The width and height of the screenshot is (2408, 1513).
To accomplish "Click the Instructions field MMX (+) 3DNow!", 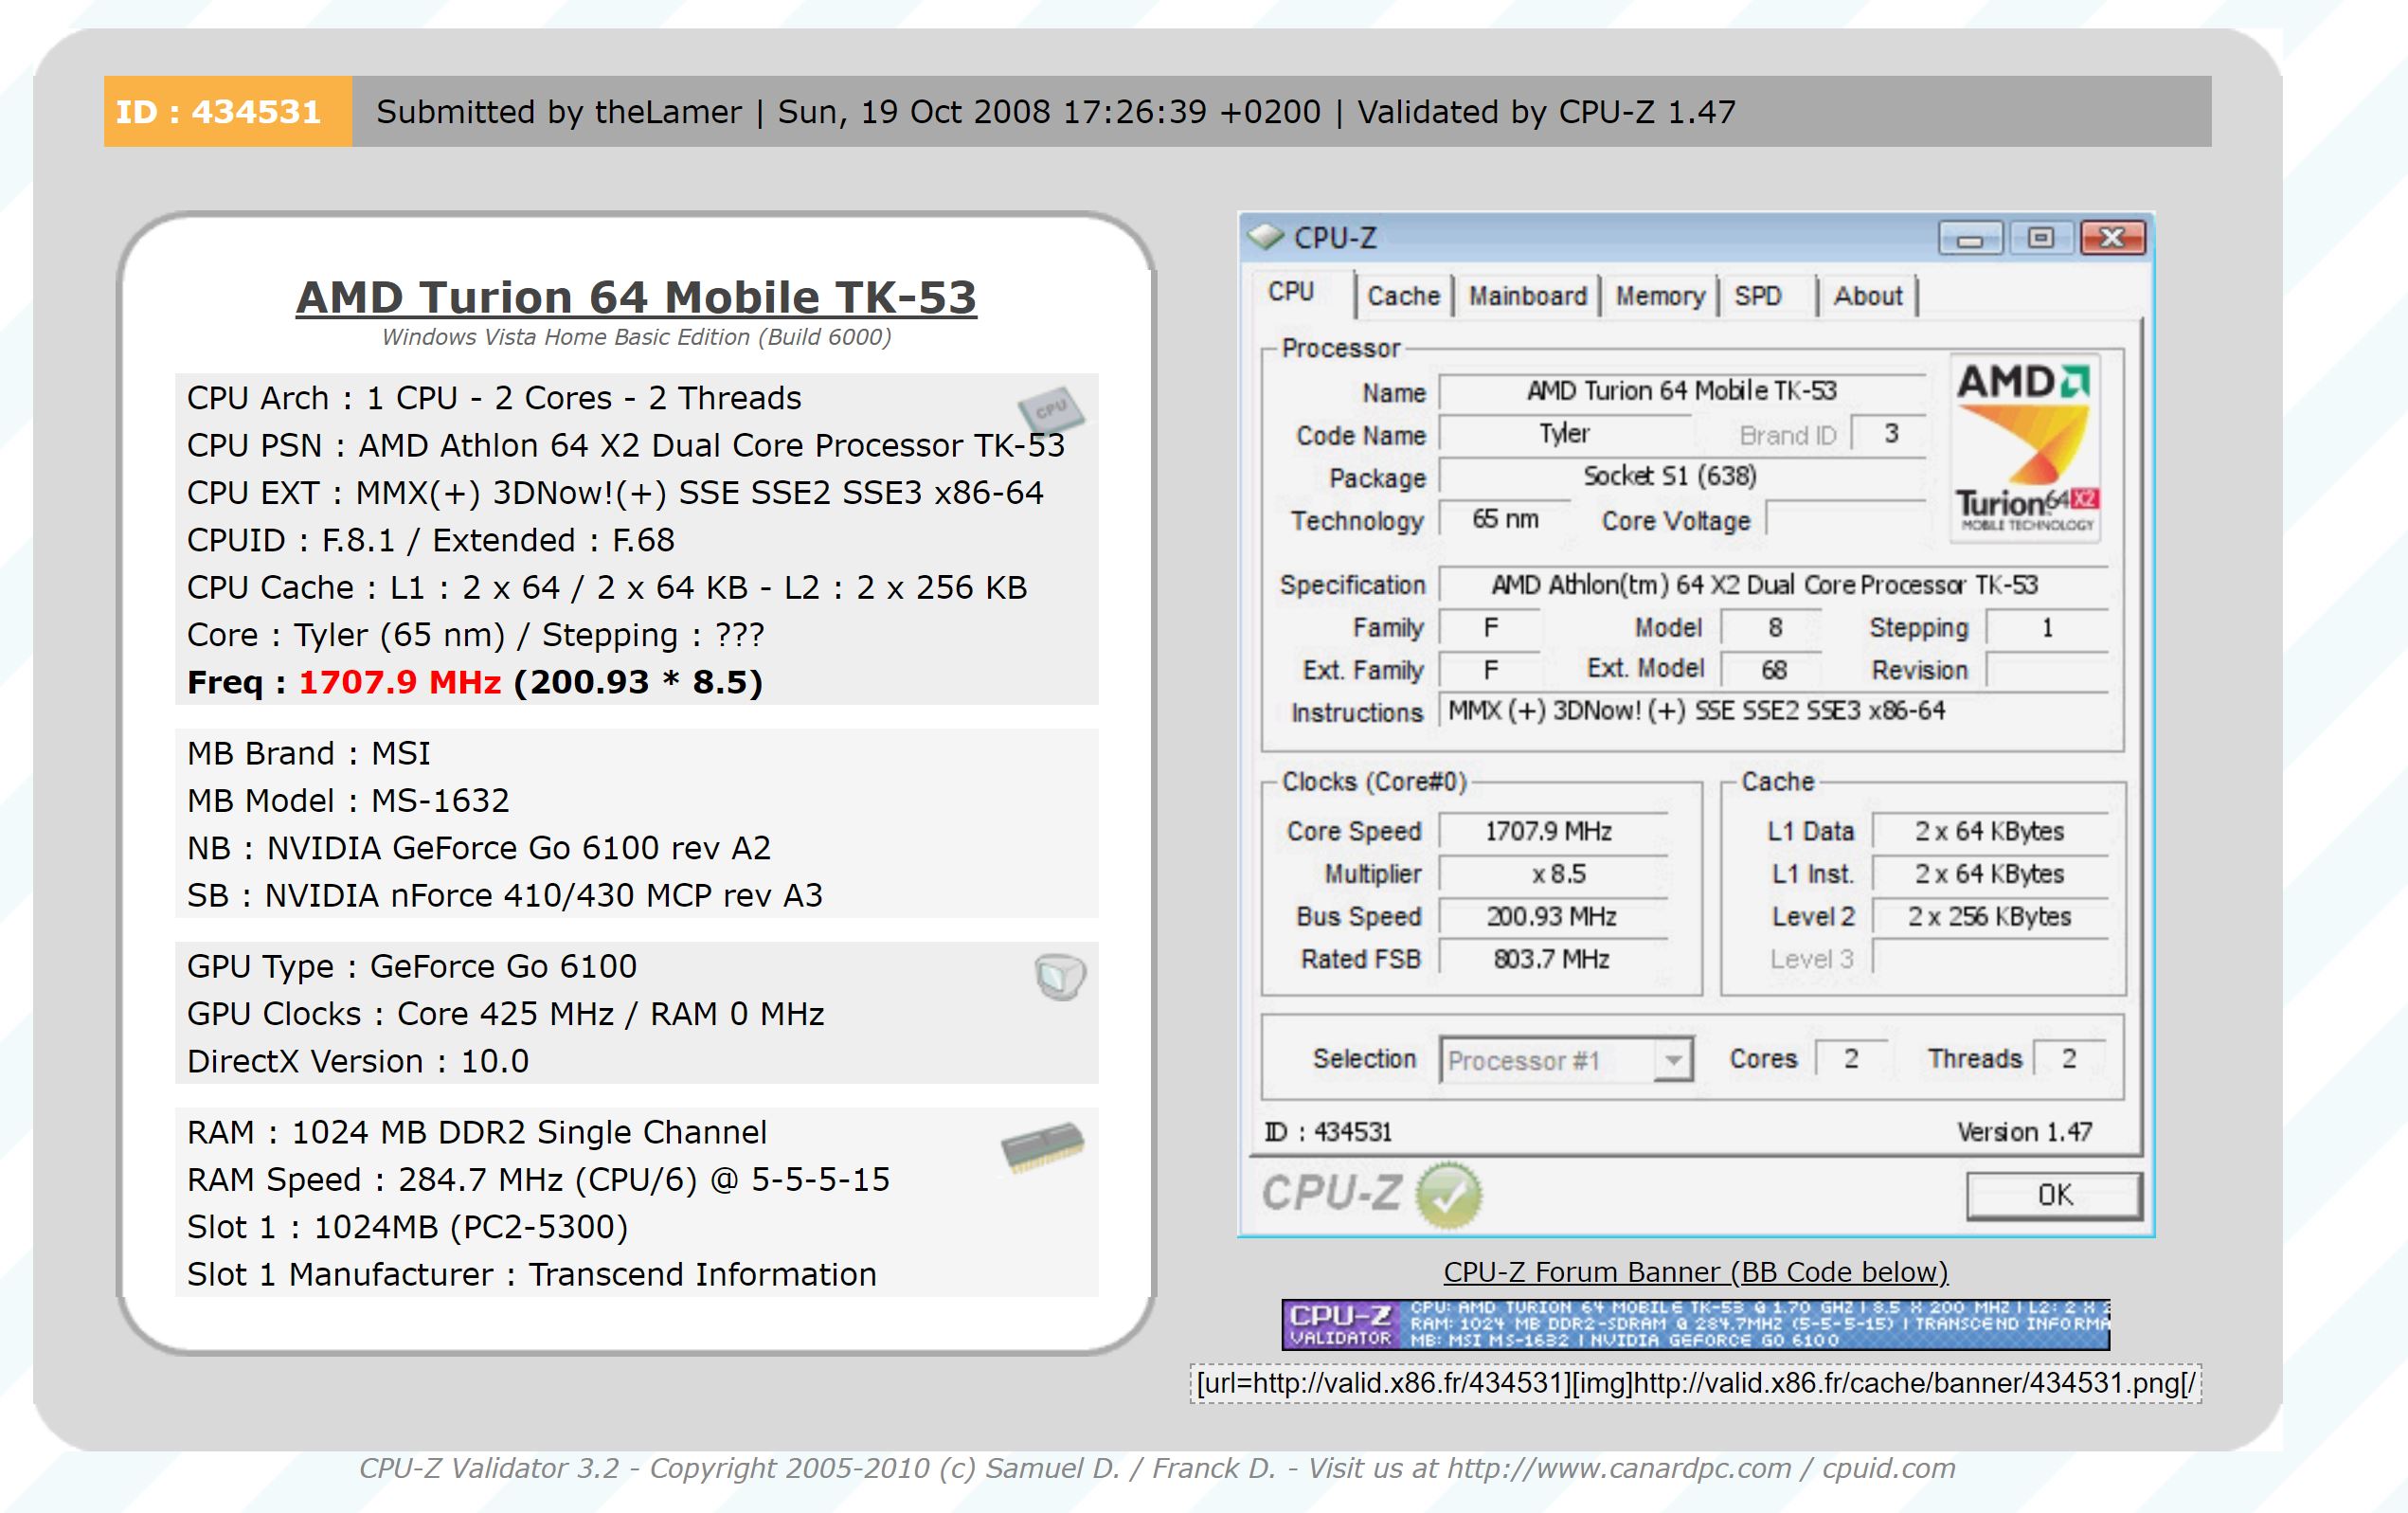I will coord(1773,712).
